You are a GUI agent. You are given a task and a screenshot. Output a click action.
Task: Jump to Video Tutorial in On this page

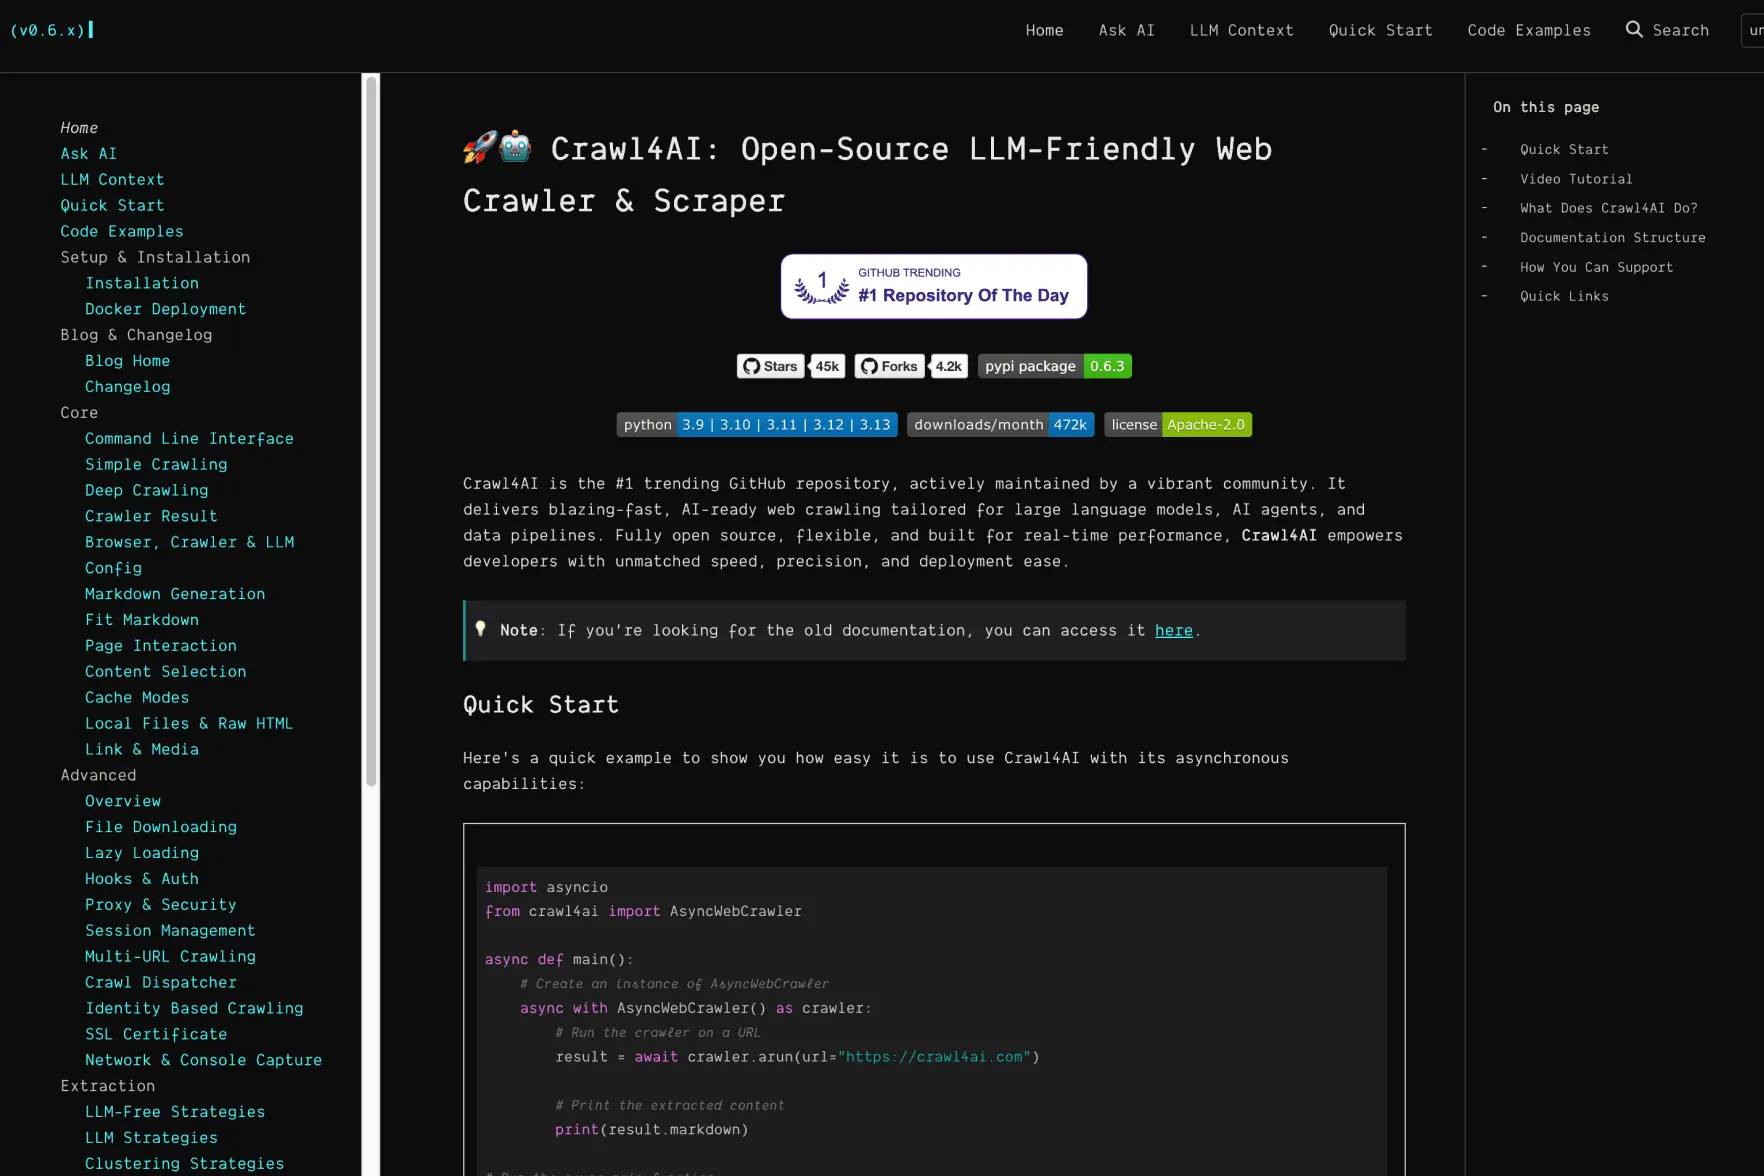coord(1576,178)
